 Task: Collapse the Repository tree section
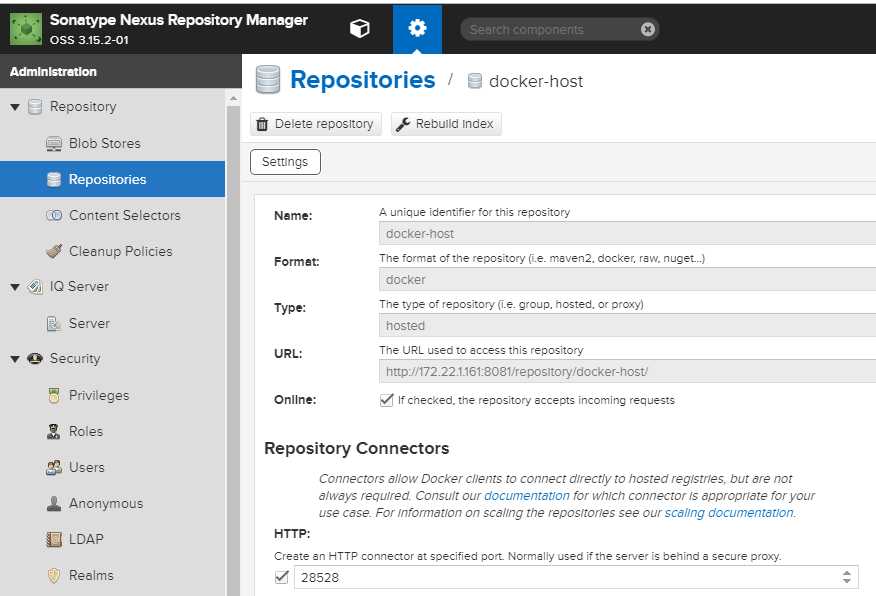(x=15, y=107)
